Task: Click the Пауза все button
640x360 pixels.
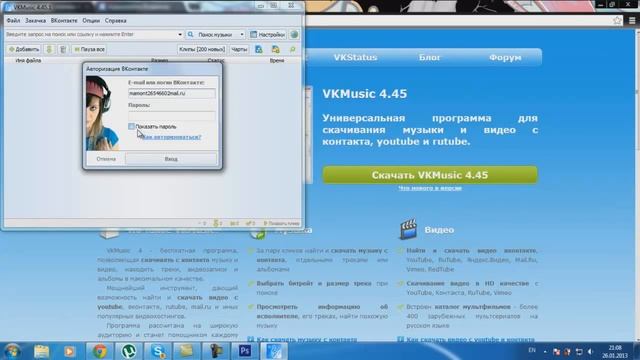Action: click(x=89, y=49)
